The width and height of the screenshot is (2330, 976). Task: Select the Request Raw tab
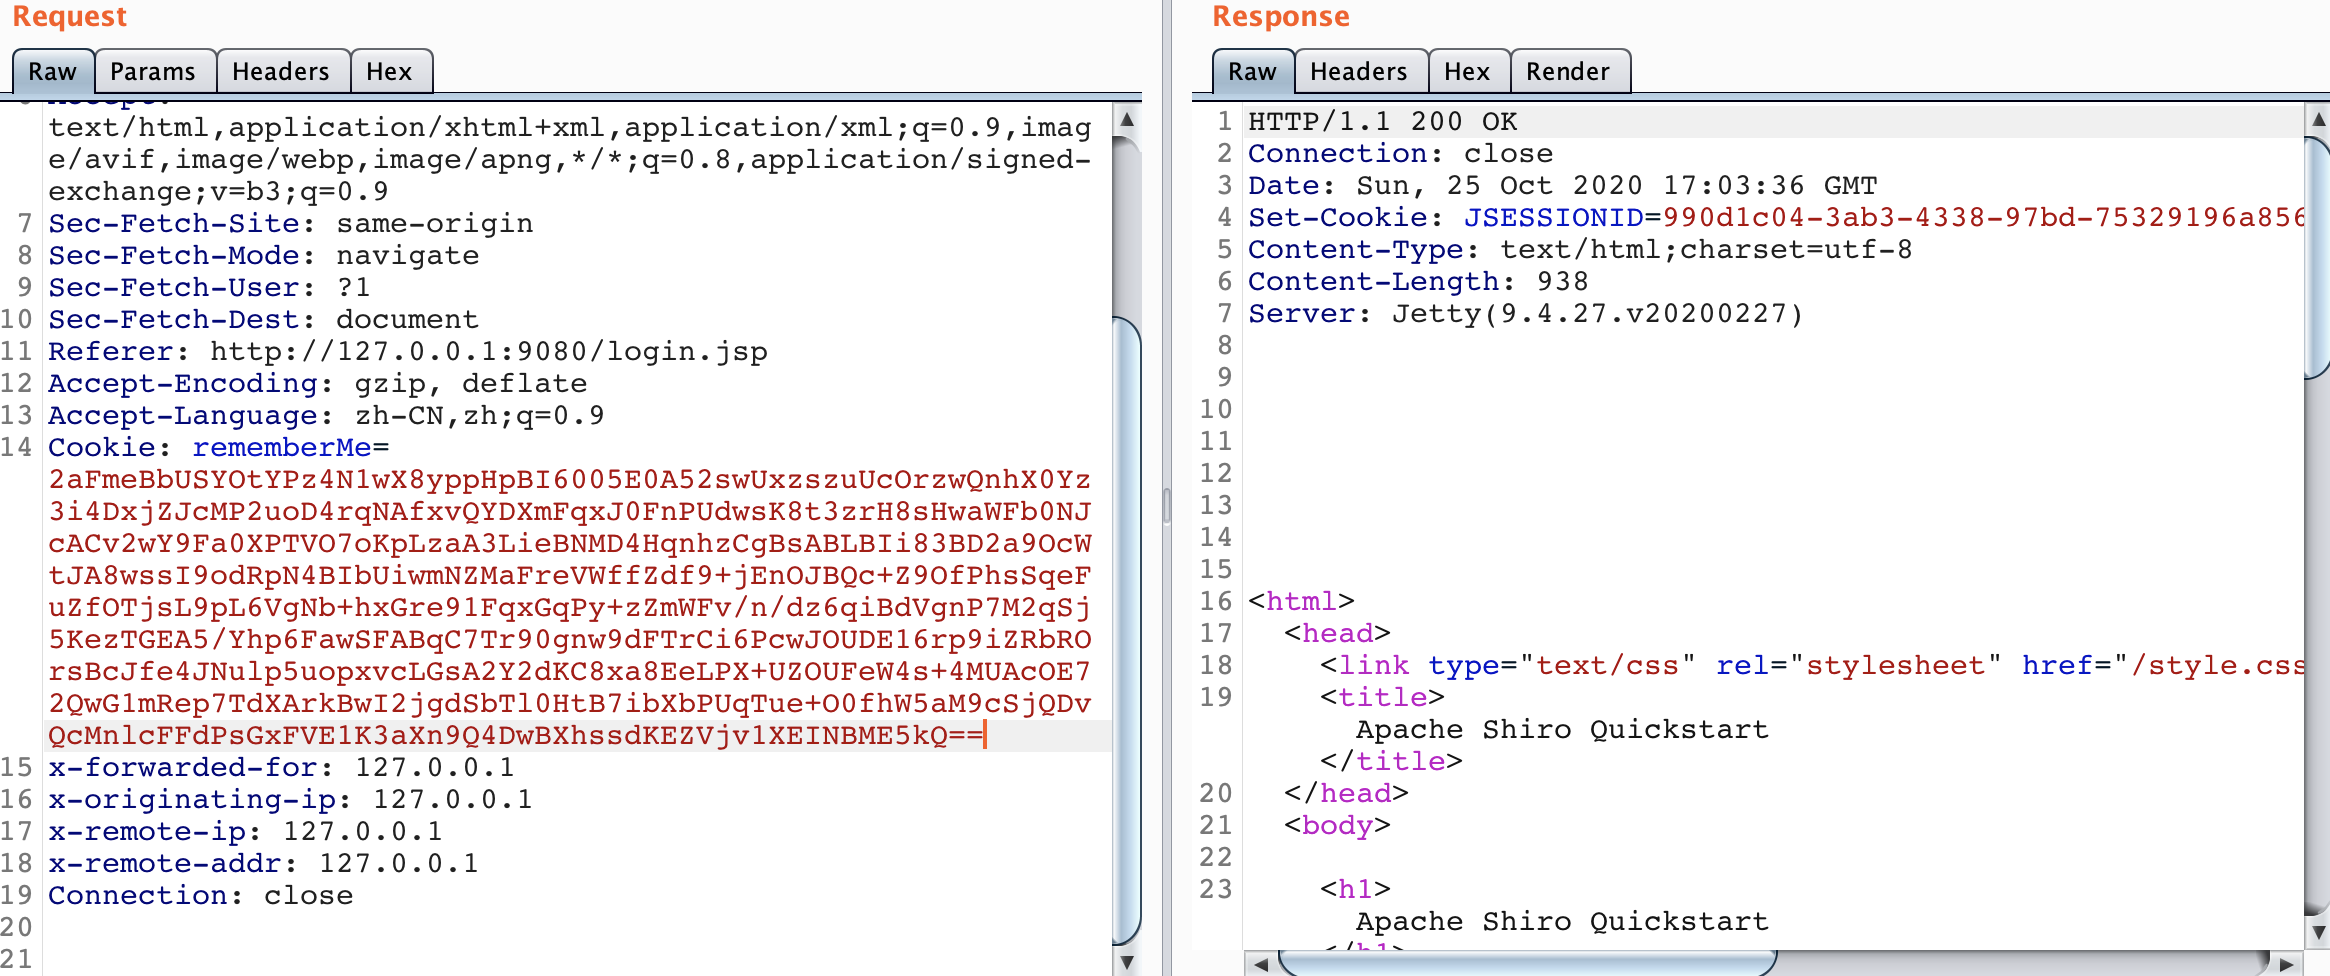[x=52, y=72]
